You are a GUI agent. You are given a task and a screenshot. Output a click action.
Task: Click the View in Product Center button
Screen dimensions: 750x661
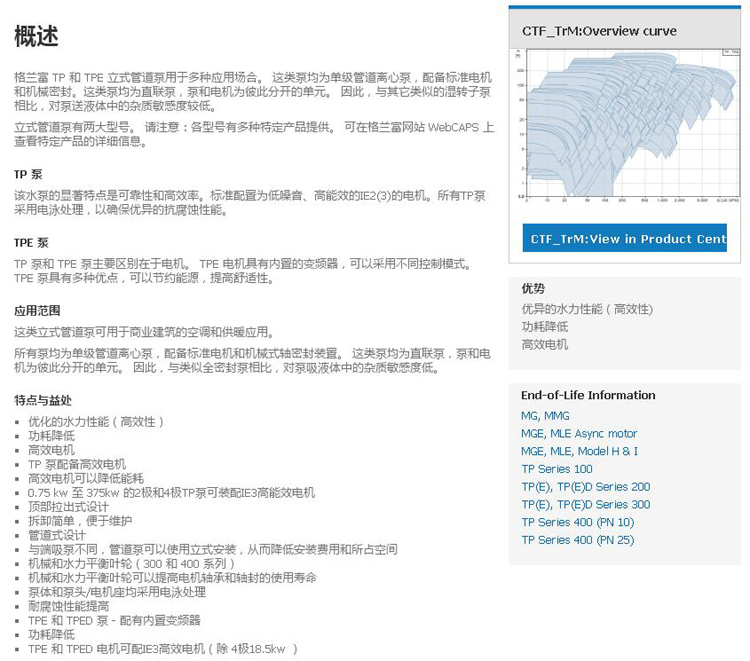(625, 238)
